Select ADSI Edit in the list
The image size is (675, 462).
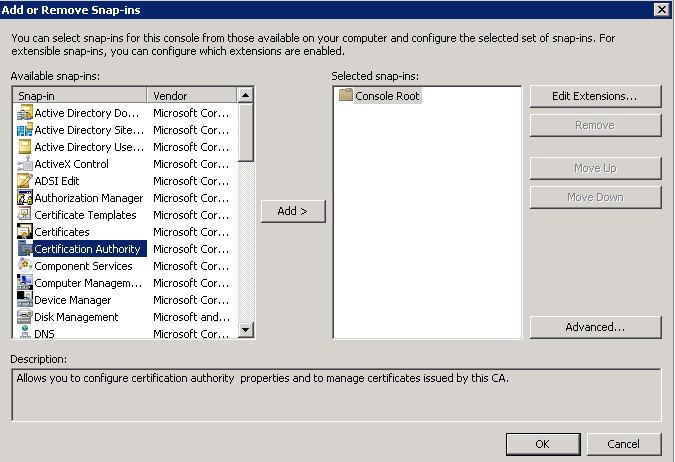(57, 181)
